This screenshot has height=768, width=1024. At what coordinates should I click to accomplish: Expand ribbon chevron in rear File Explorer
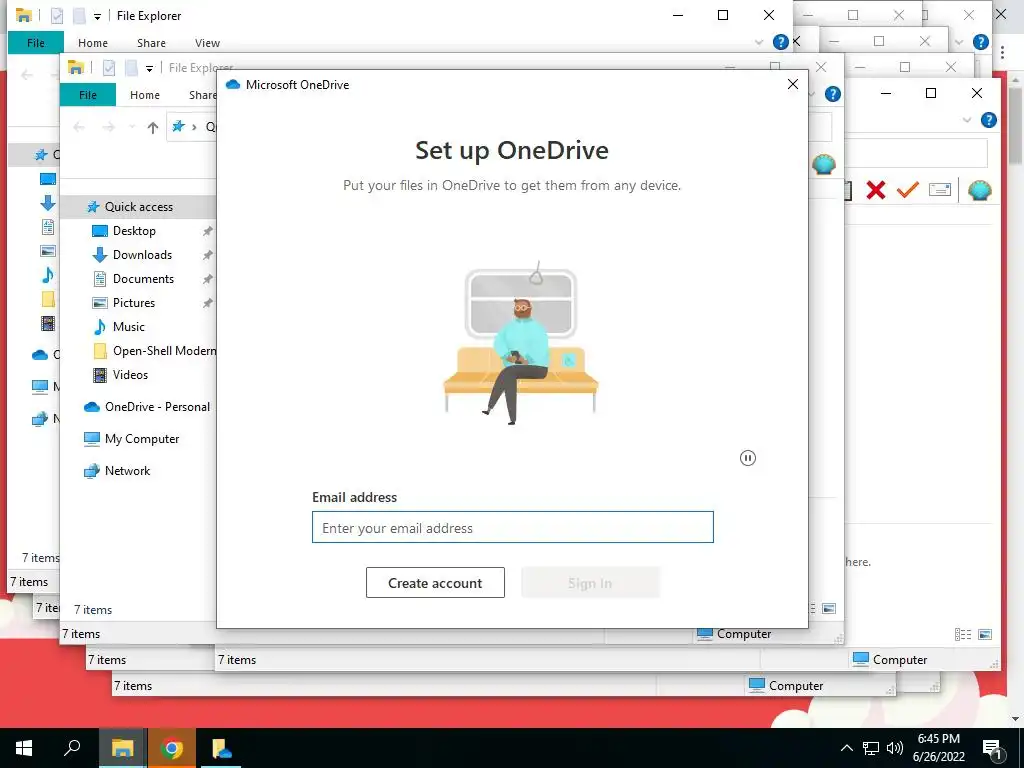point(759,42)
